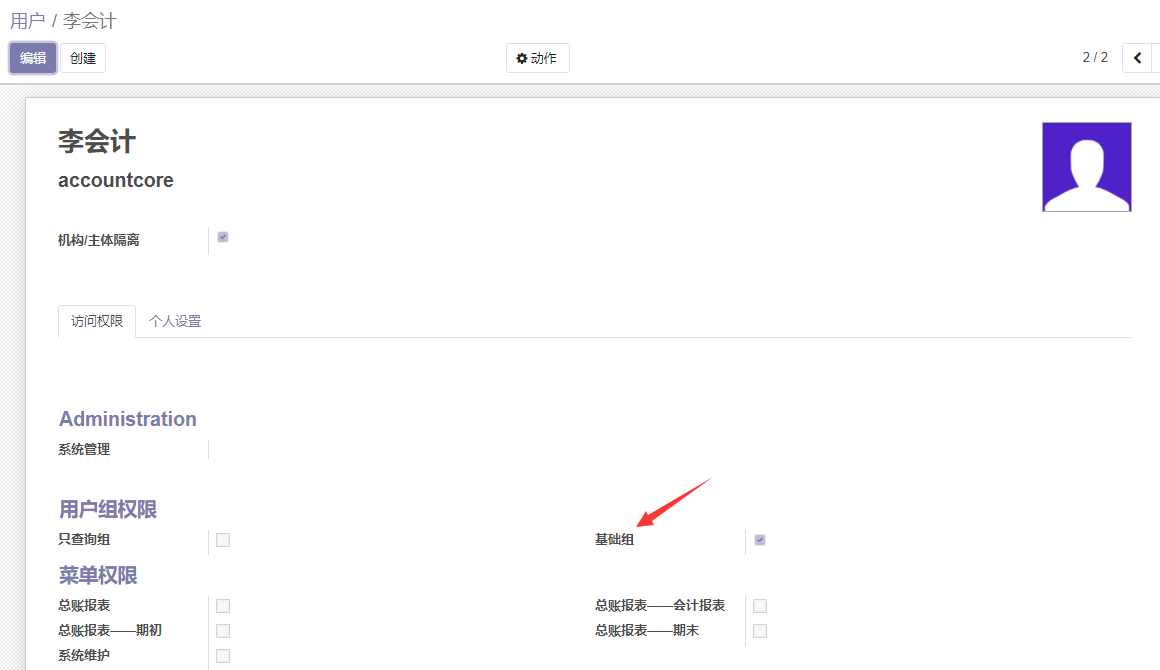The width and height of the screenshot is (1160, 670).
Task: Switch to 个人设置 tab
Action: click(175, 321)
